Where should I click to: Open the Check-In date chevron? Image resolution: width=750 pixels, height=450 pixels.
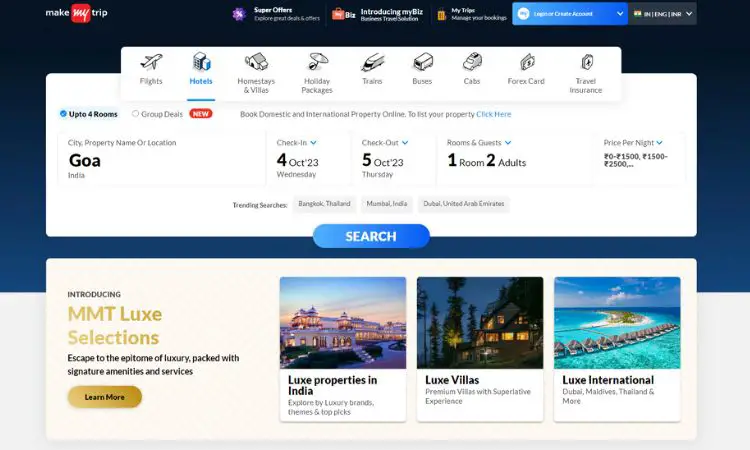point(313,143)
